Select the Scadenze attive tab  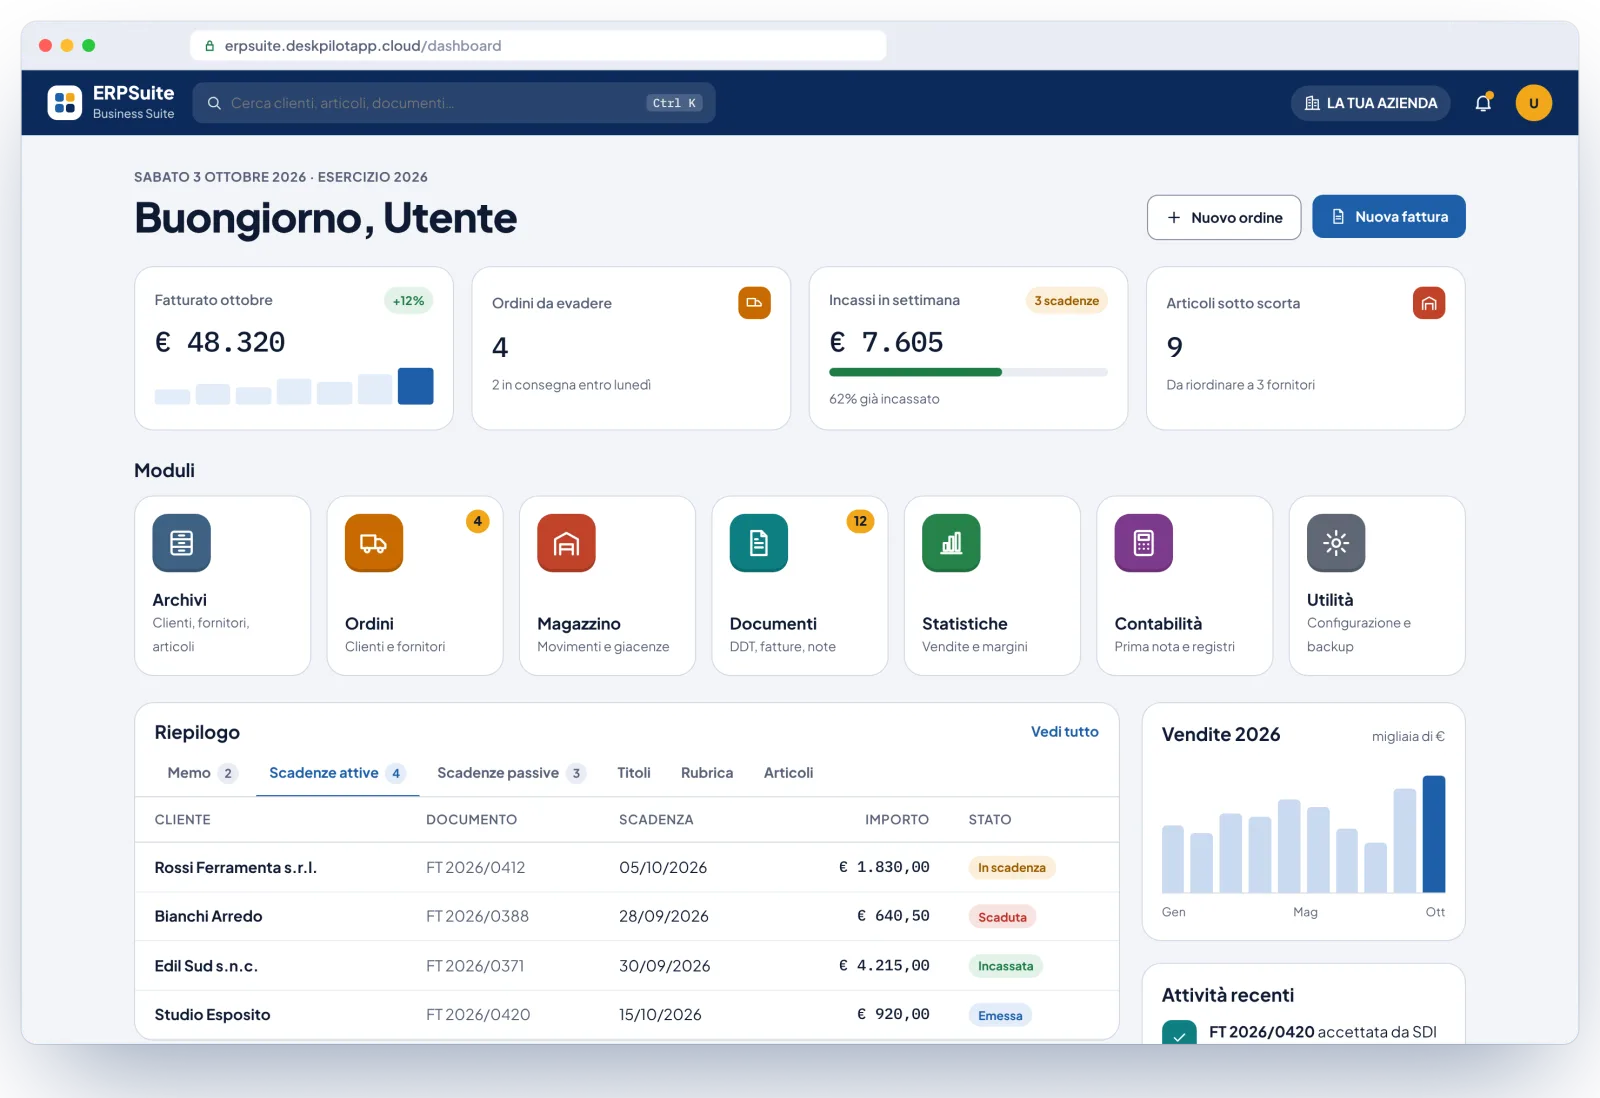[x=337, y=773]
